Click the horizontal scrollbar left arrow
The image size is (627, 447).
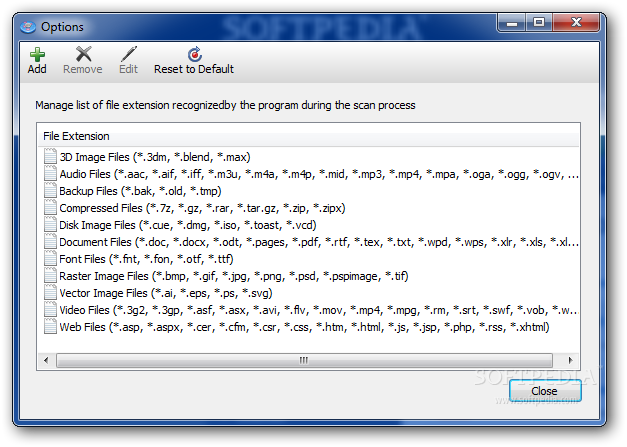click(x=46, y=360)
